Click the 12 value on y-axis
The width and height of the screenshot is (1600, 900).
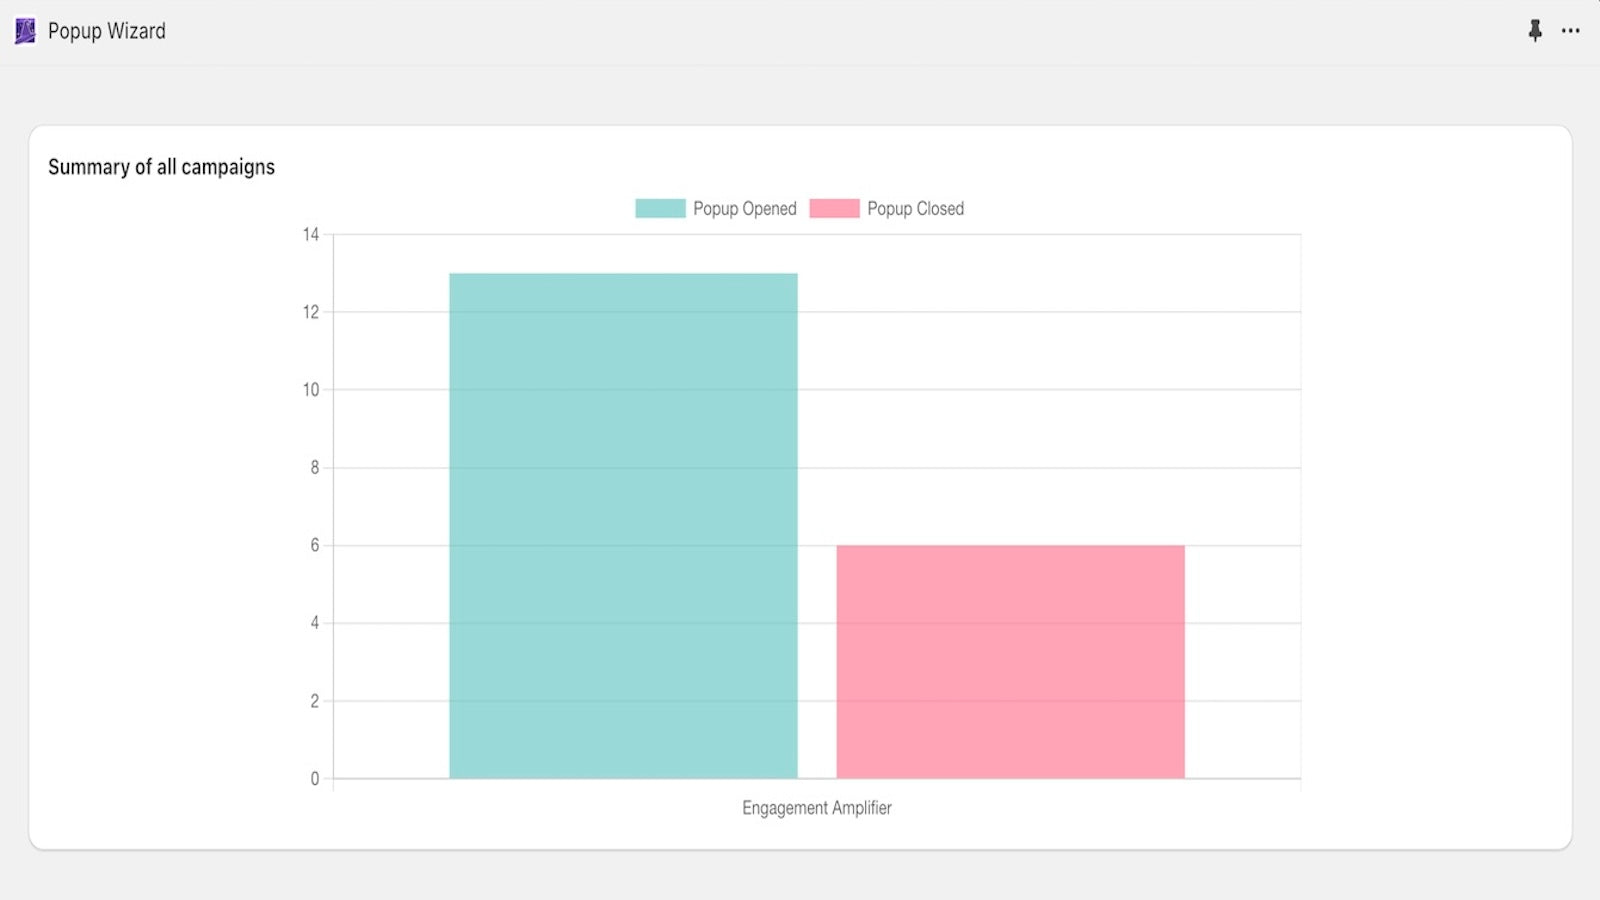pyautogui.click(x=311, y=312)
